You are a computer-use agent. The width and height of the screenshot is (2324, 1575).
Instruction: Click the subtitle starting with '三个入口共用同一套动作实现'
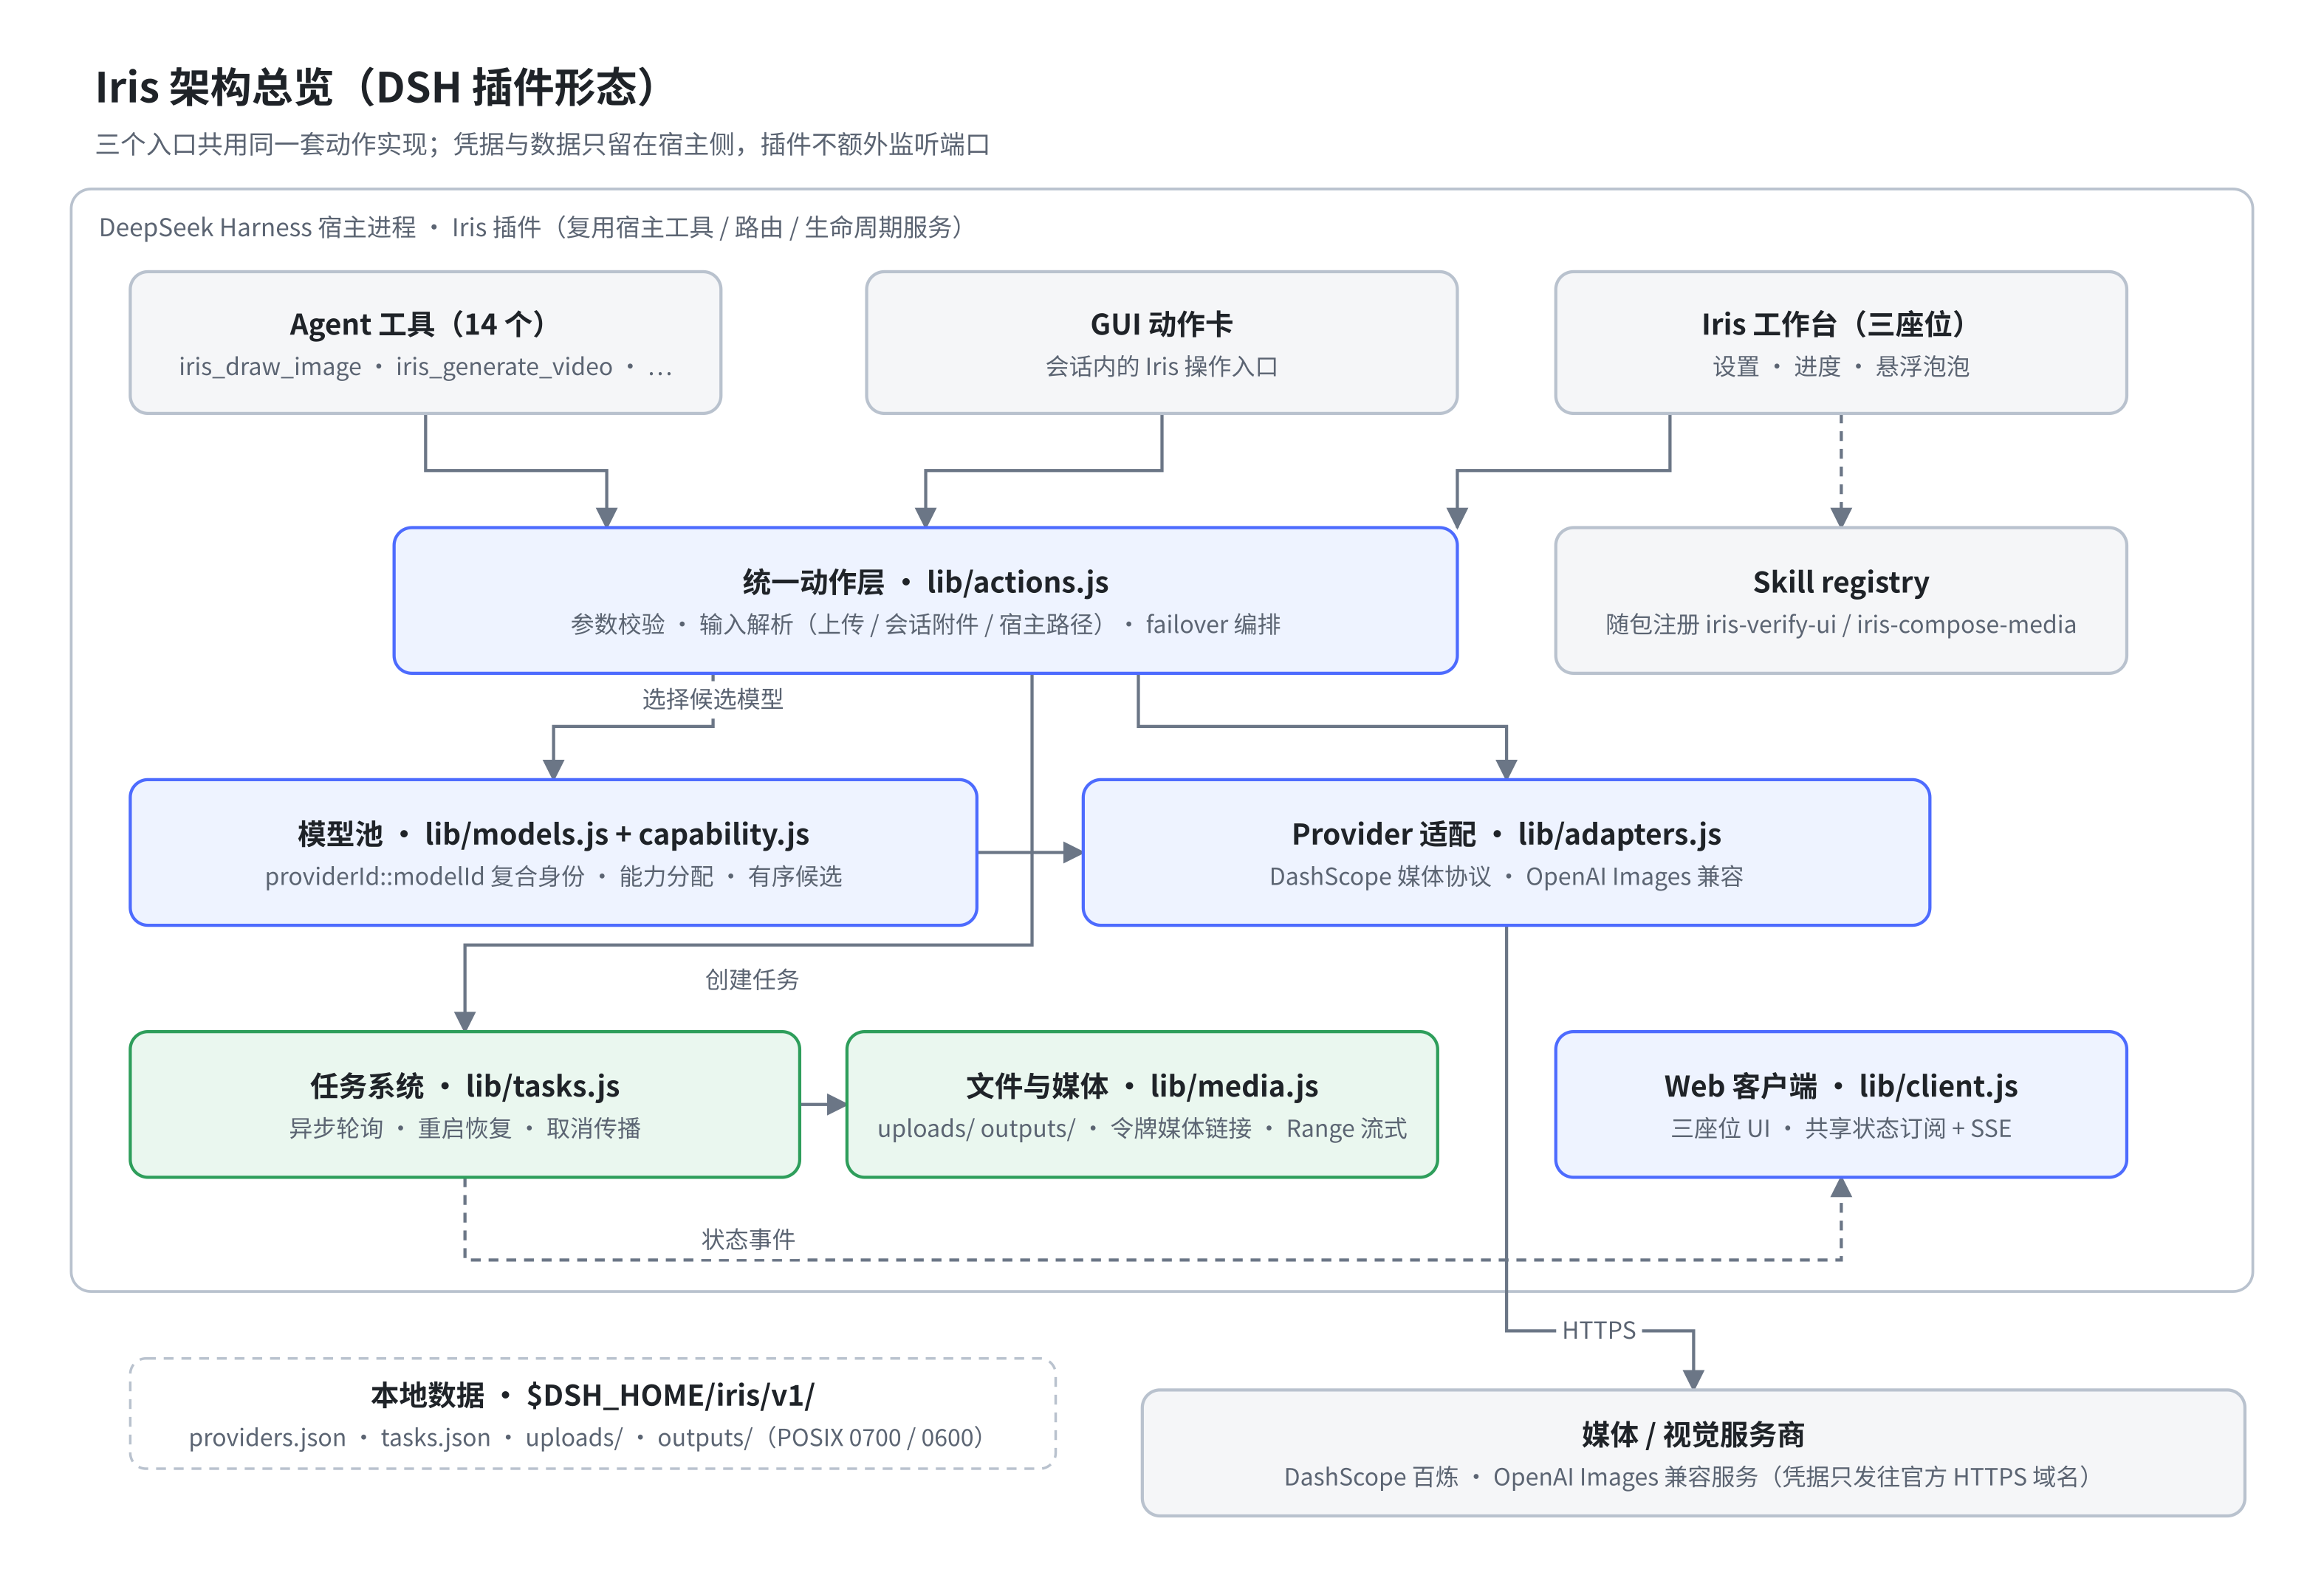tap(542, 145)
